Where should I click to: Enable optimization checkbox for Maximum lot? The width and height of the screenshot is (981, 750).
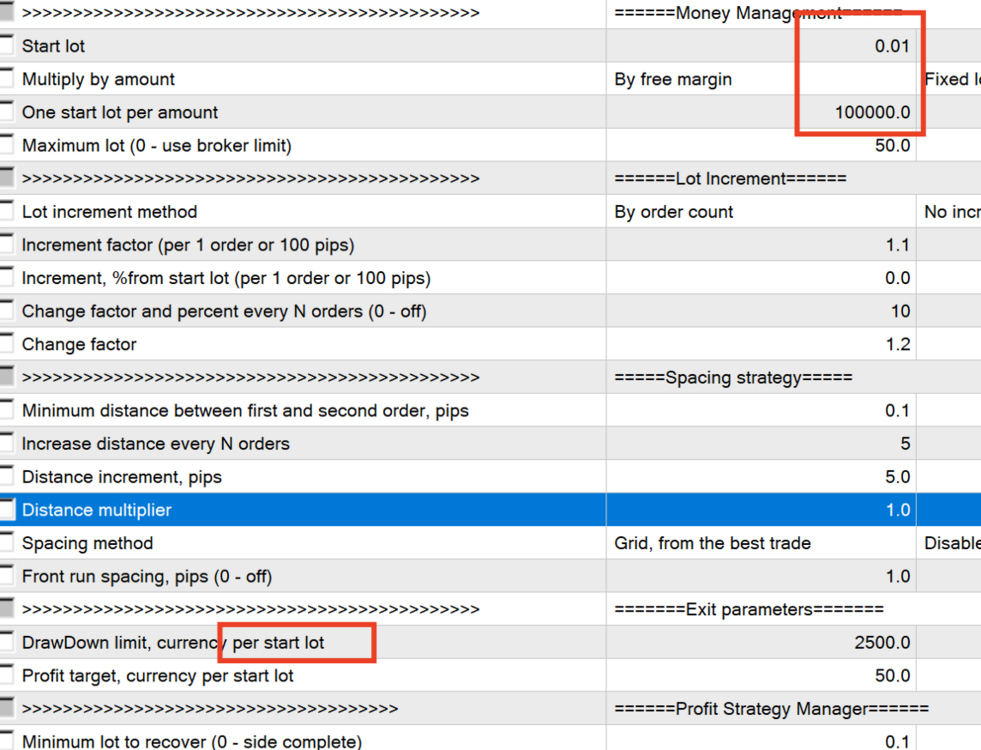click(6, 145)
